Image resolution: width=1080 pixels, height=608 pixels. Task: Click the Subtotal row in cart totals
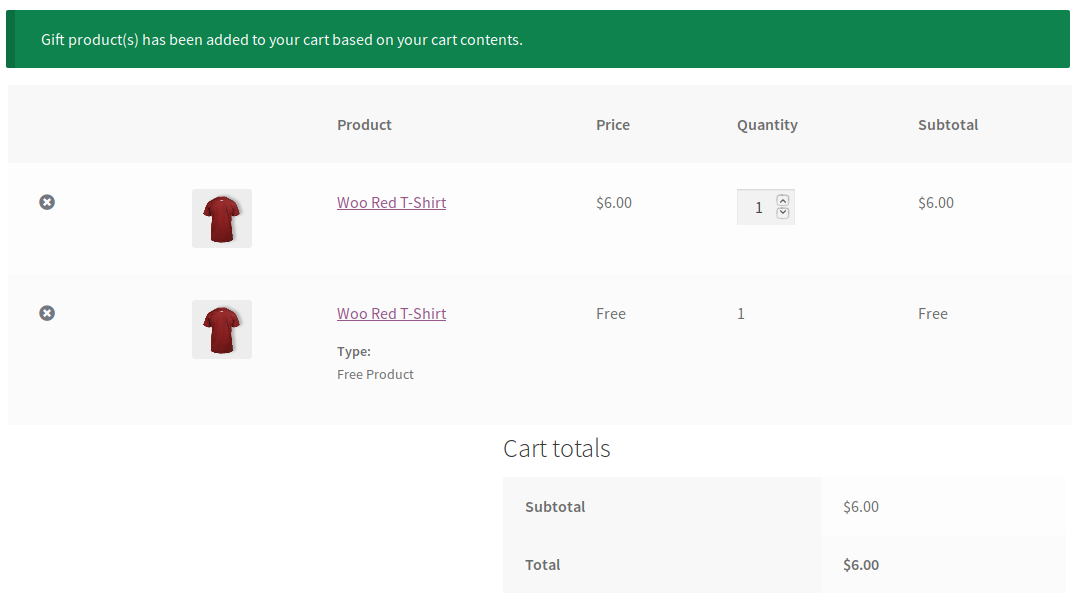coord(784,506)
